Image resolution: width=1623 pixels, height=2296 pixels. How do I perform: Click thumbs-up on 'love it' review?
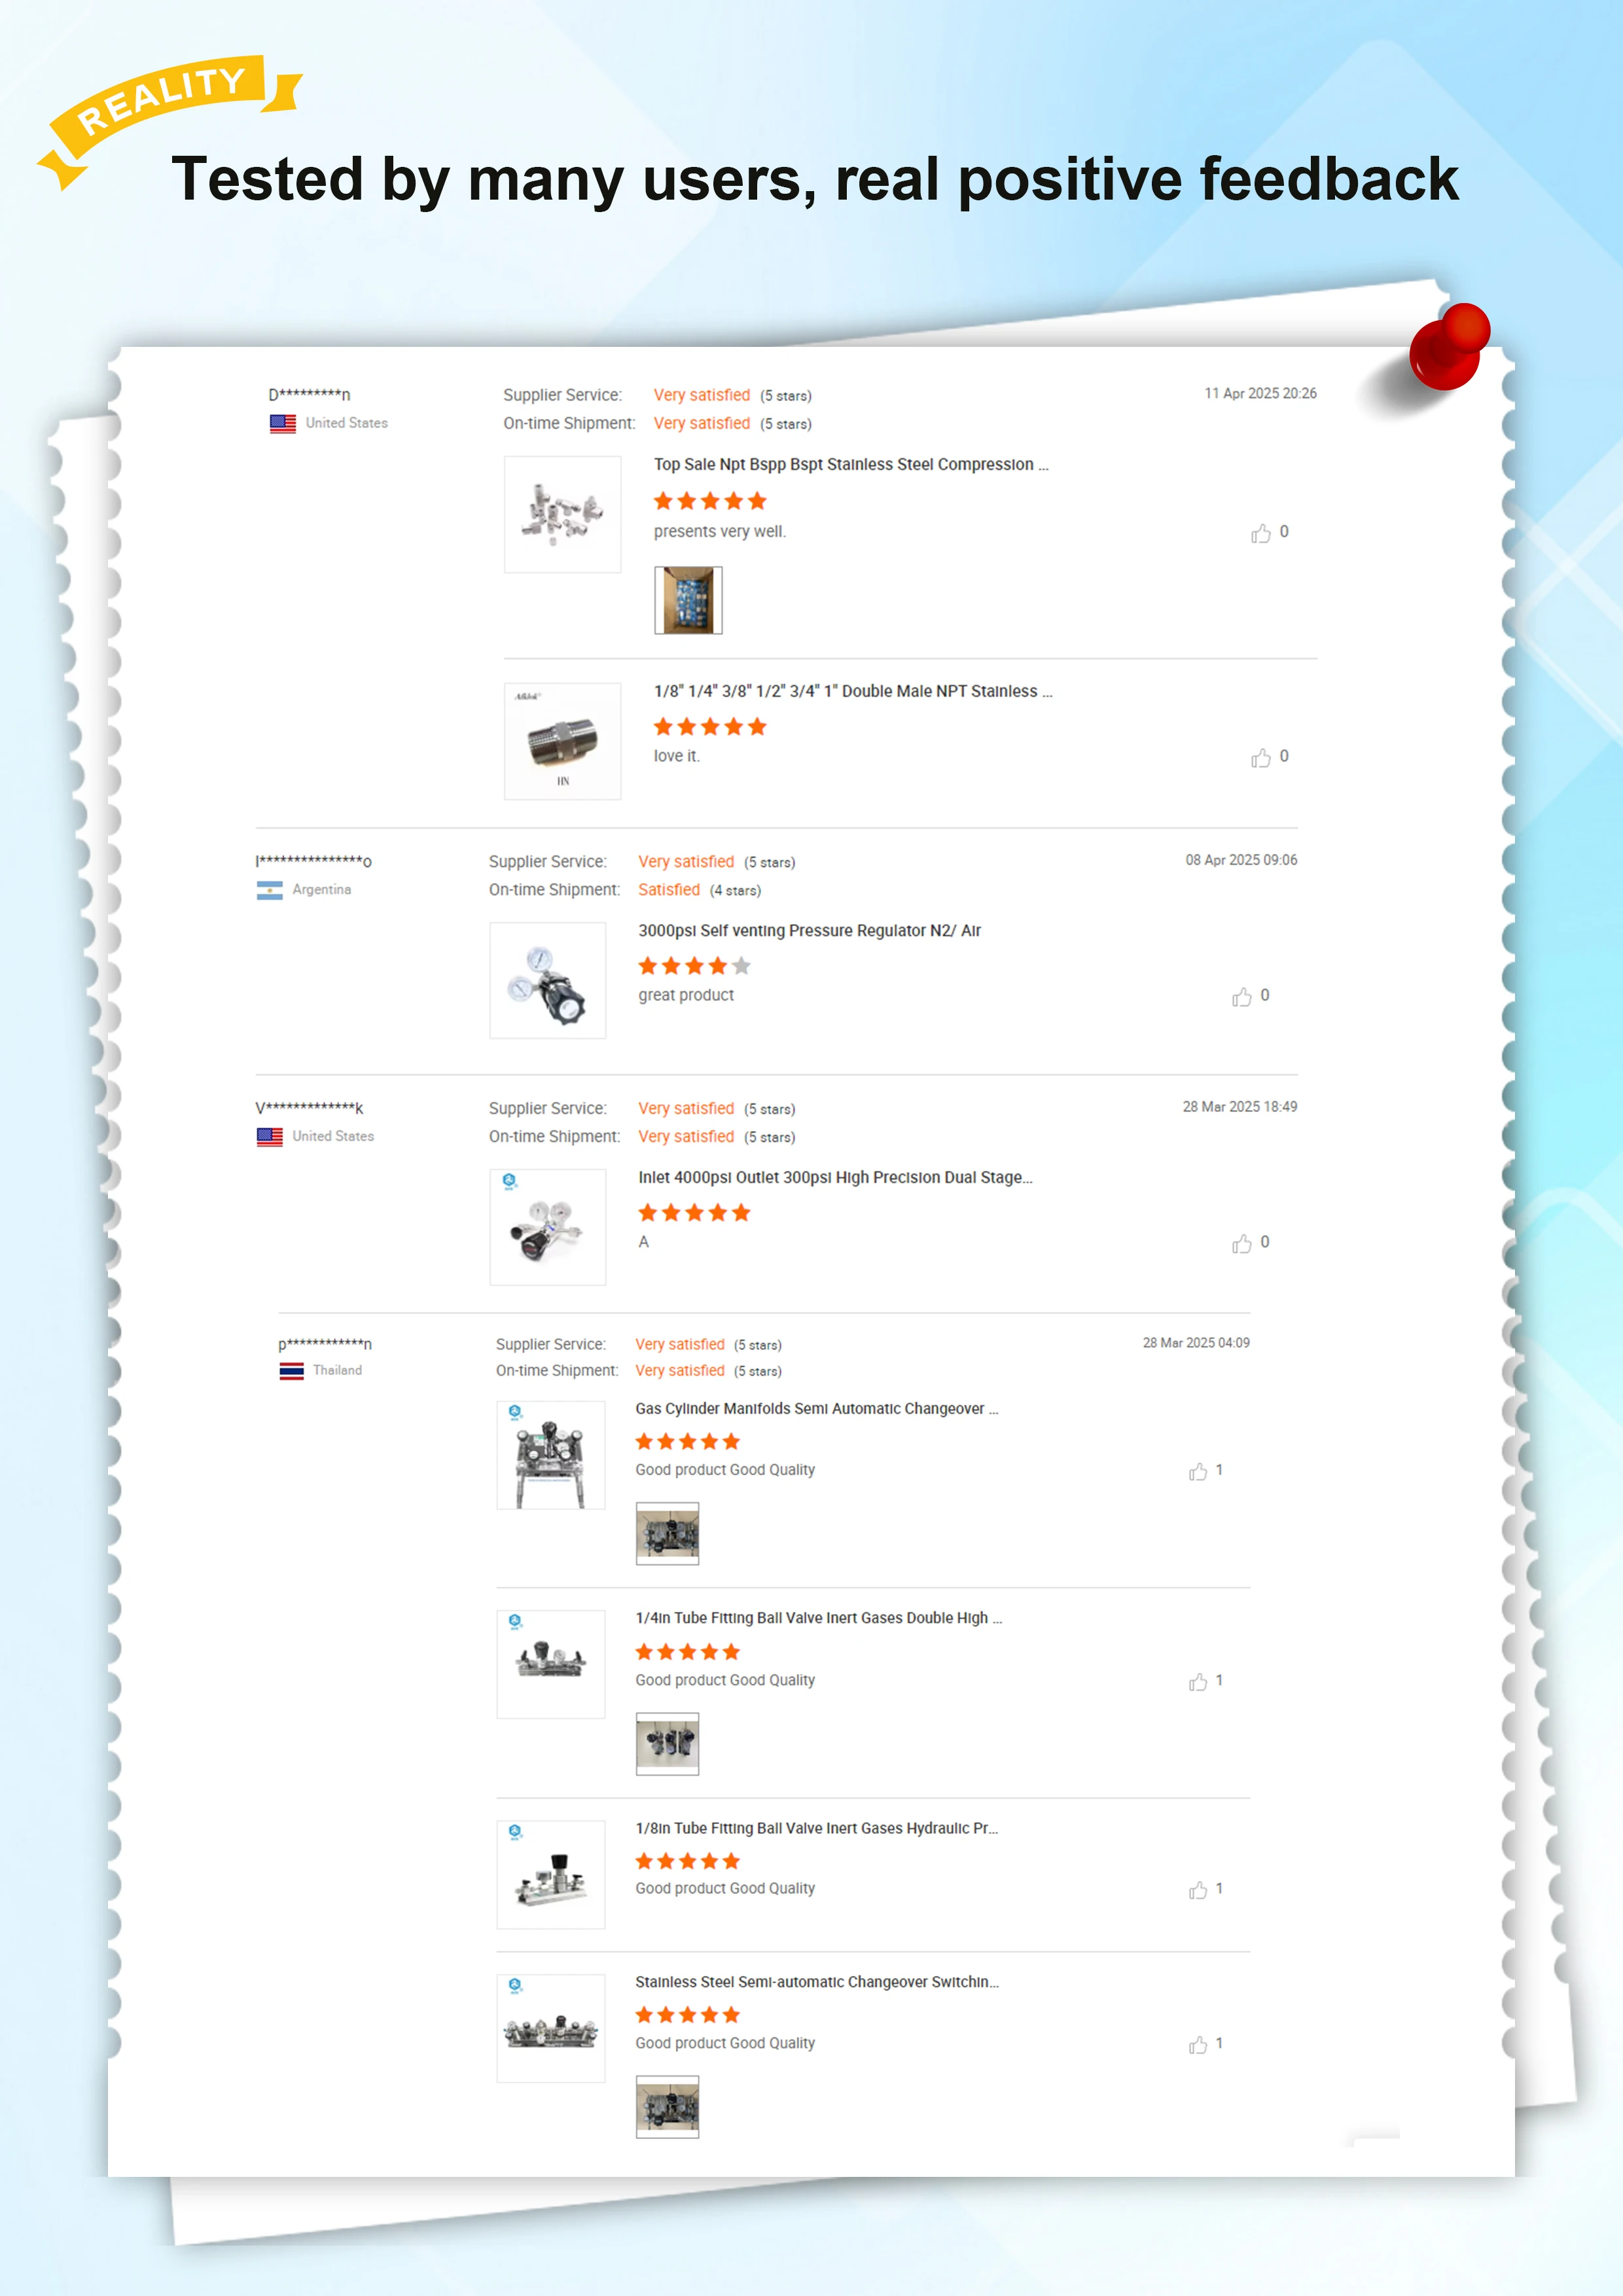(1260, 758)
